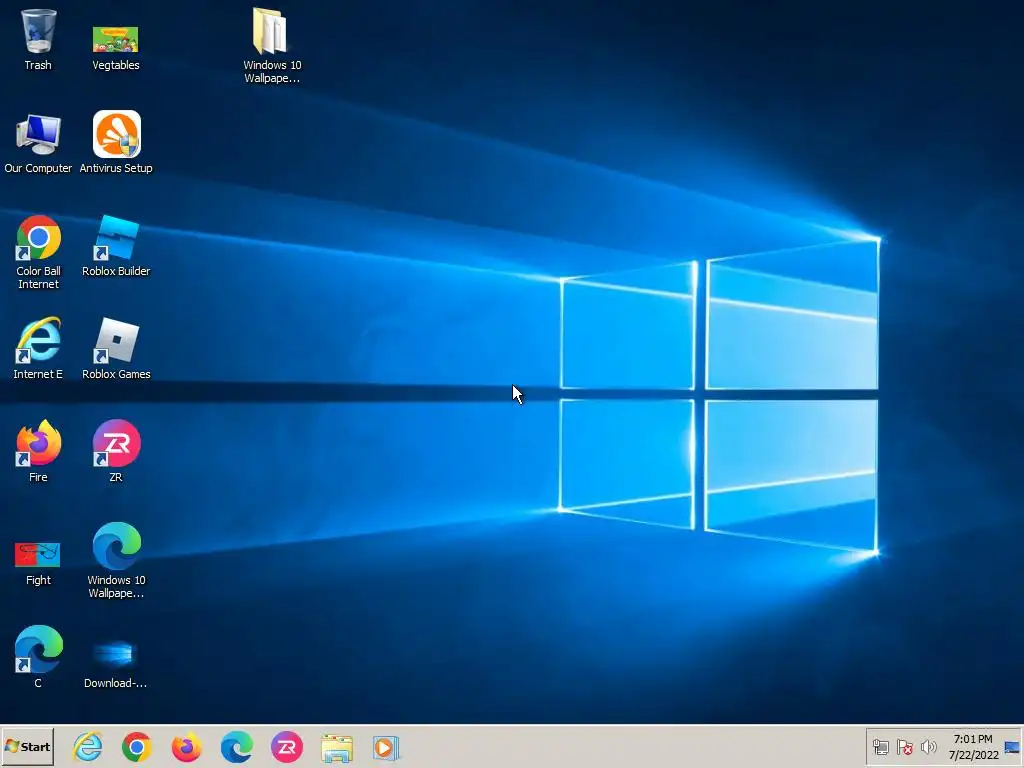
Task: Launch Firefox from the taskbar
Action: click(186, 747)
